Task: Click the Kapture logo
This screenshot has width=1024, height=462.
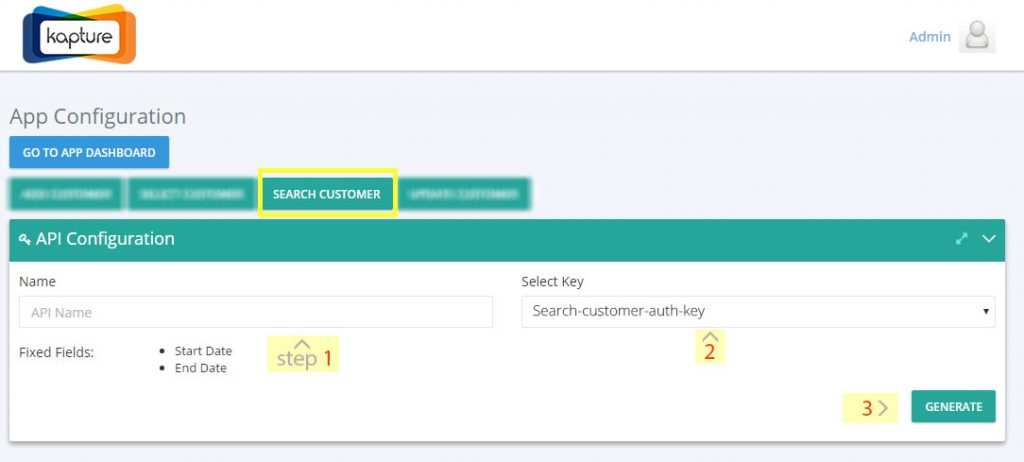Action: [79, 34]
